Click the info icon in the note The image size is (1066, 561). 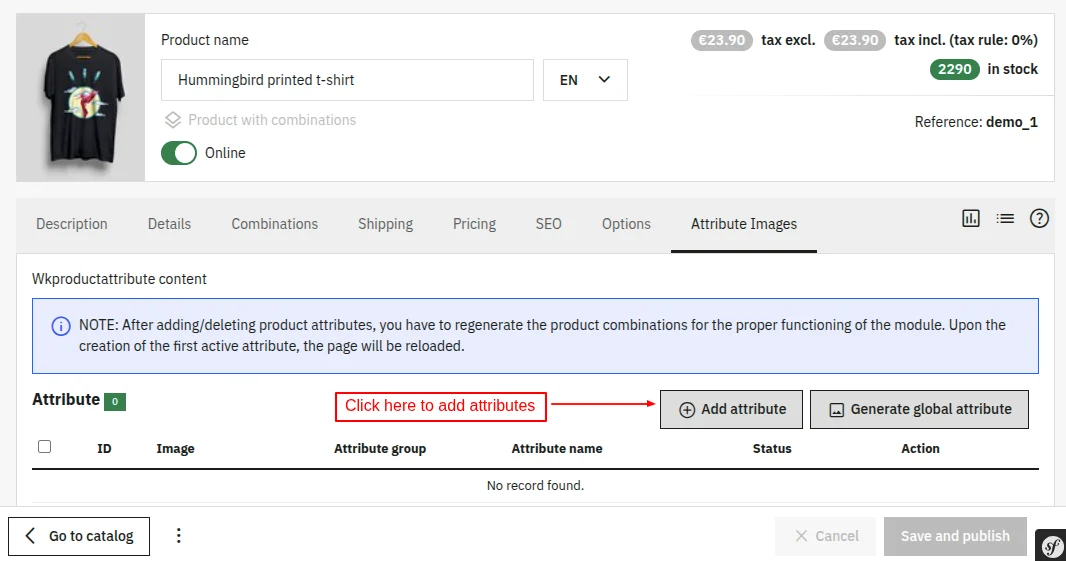point(61,326)
